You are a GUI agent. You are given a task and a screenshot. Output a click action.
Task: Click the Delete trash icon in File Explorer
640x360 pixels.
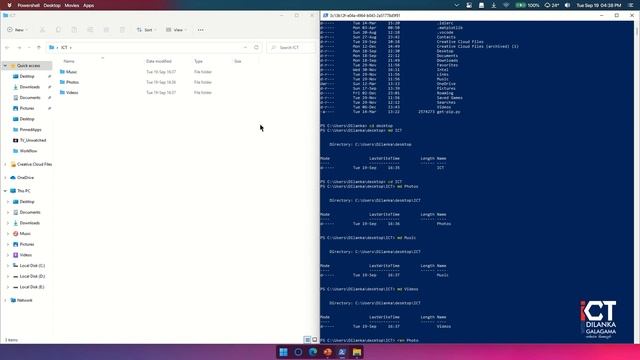click(122, 30)
